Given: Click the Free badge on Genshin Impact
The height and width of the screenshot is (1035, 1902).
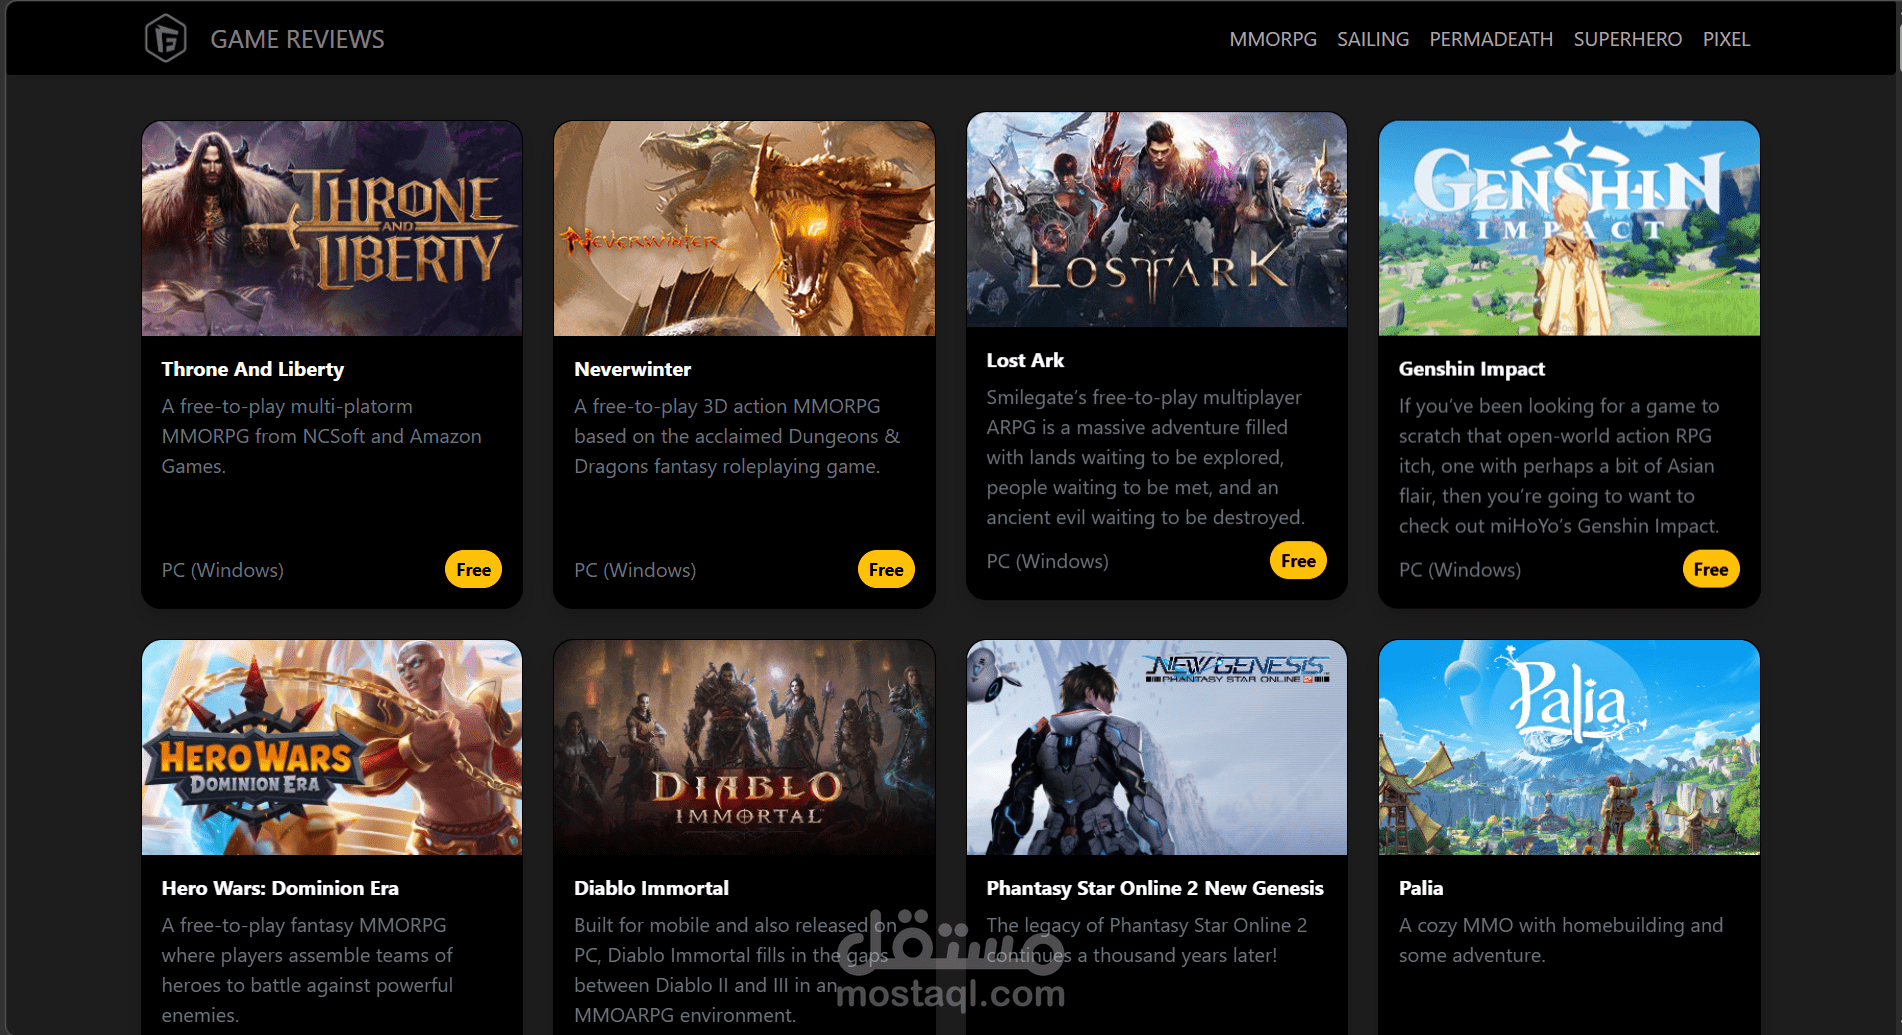Looking at the screenshot, I should point(1711,569).
